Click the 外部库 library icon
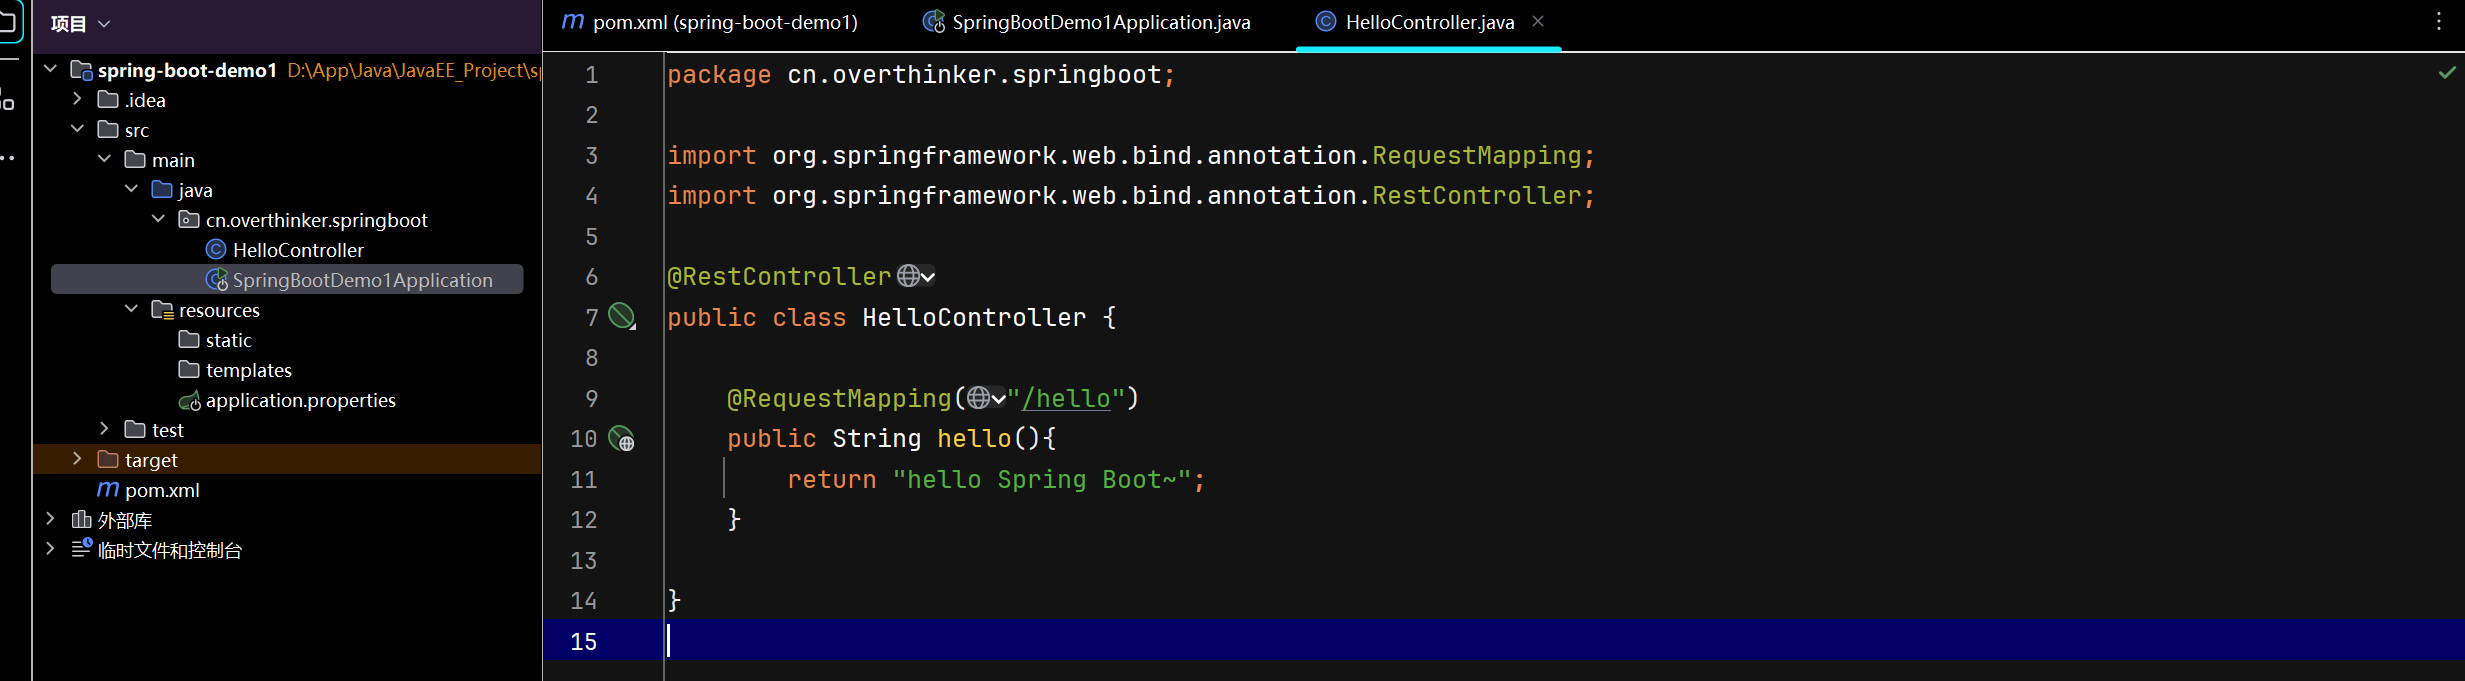Viewport: 2465px width, 681px height. 82,519
